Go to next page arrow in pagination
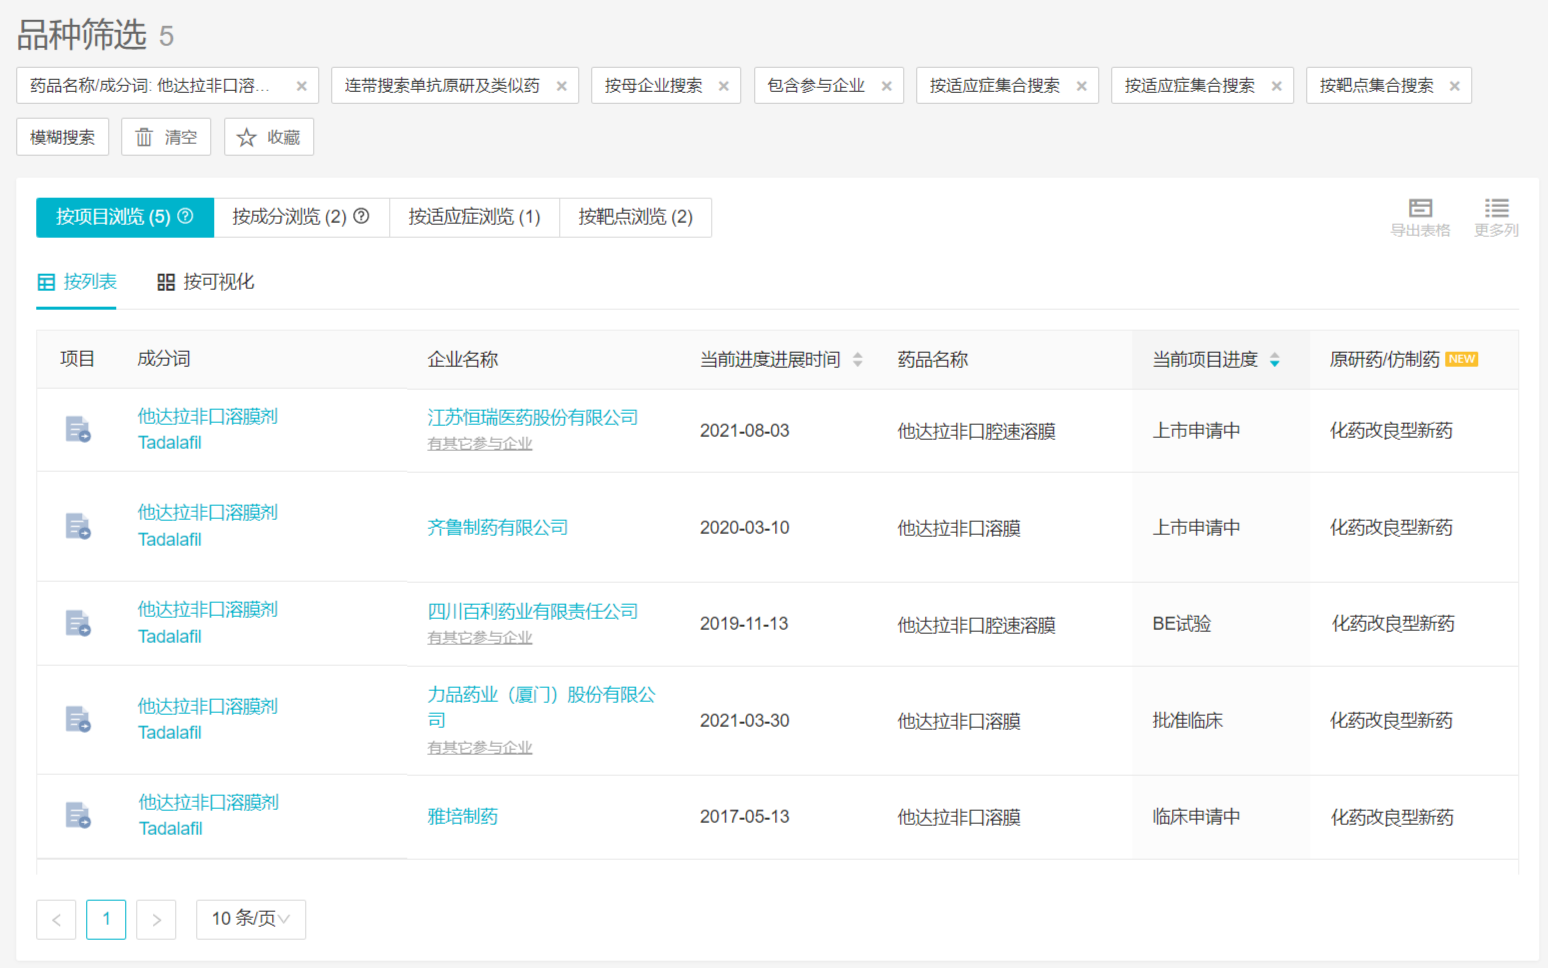1548x968 pixels. 156,919
